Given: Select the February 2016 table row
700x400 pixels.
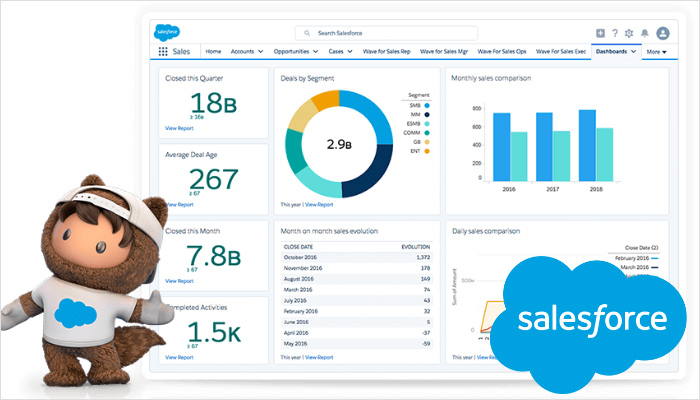Looking at the screenshot, I should tap(357, 311).
